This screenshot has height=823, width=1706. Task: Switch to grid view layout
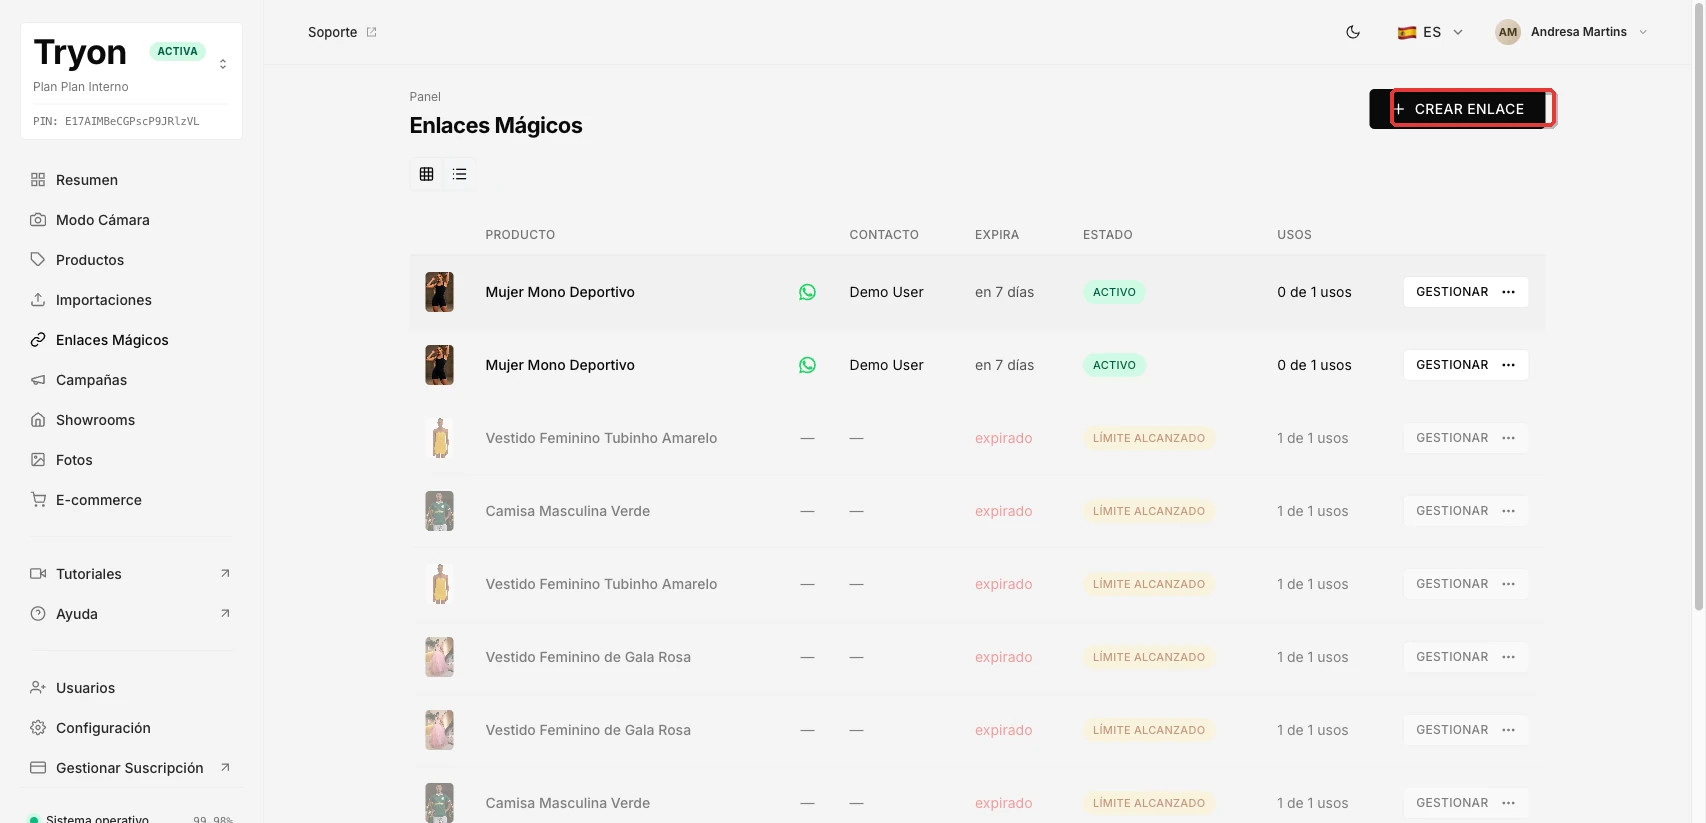point(427,174)
